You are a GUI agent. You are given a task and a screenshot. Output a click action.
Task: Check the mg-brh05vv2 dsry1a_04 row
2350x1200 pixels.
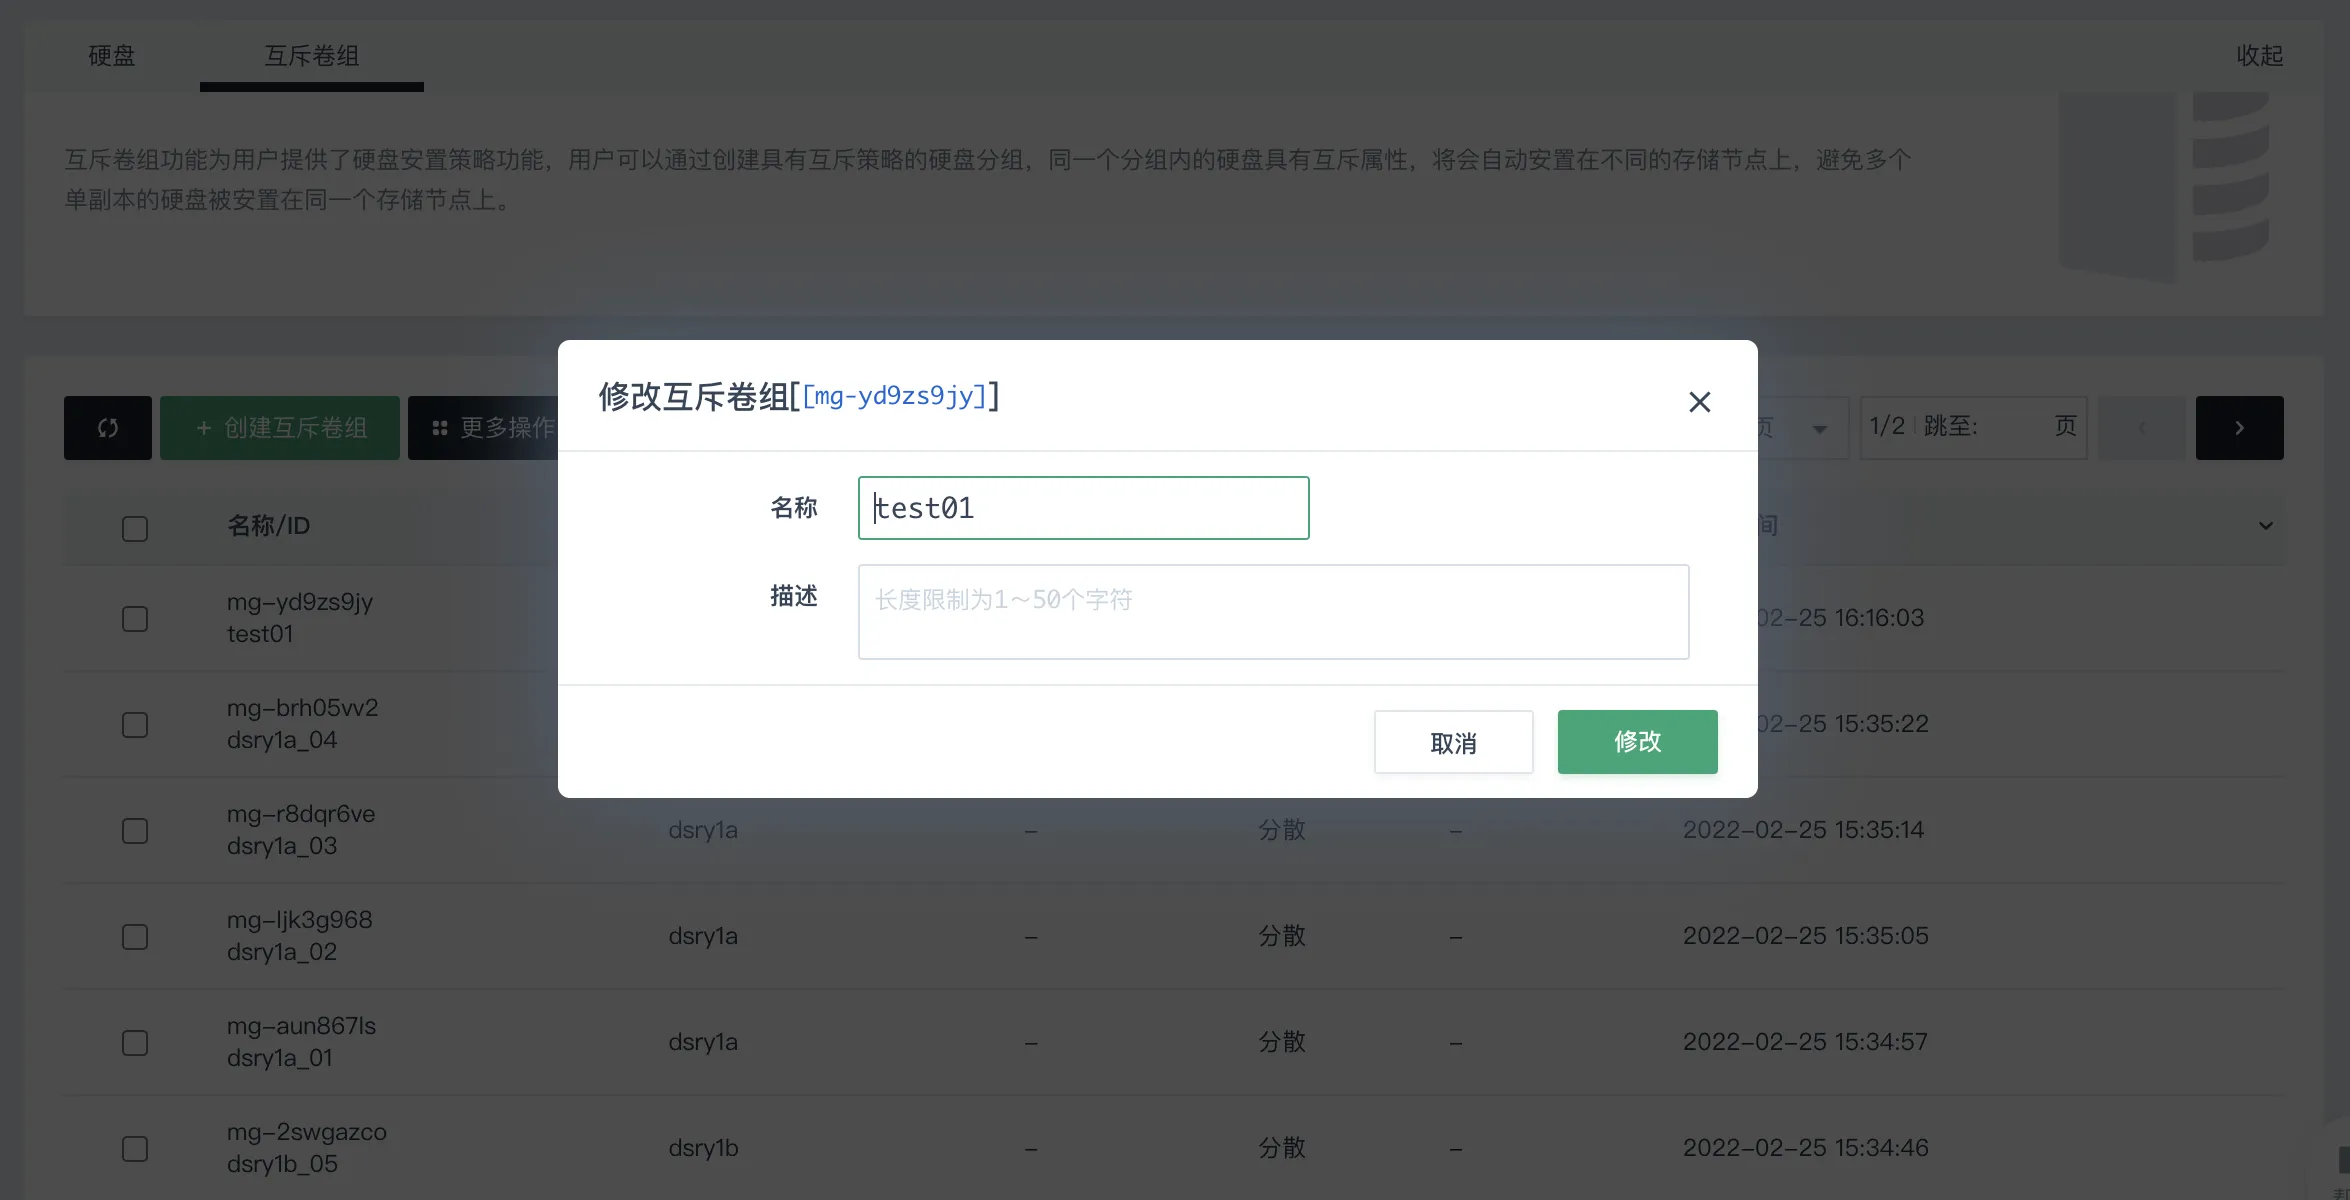click(135, 724)
